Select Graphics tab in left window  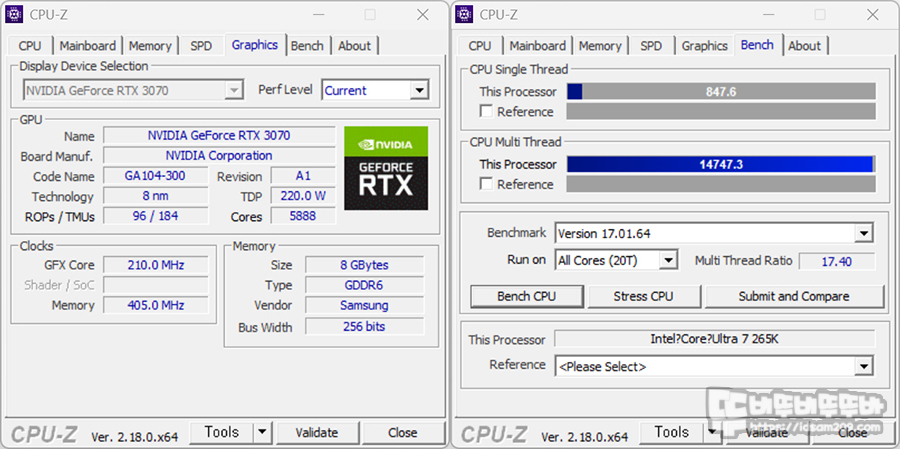(x=255, y=45)
